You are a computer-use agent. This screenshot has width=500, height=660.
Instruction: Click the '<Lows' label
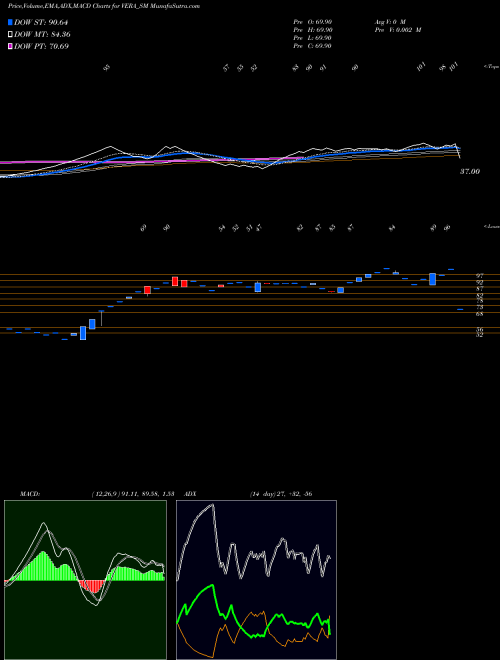click(492, 227)
